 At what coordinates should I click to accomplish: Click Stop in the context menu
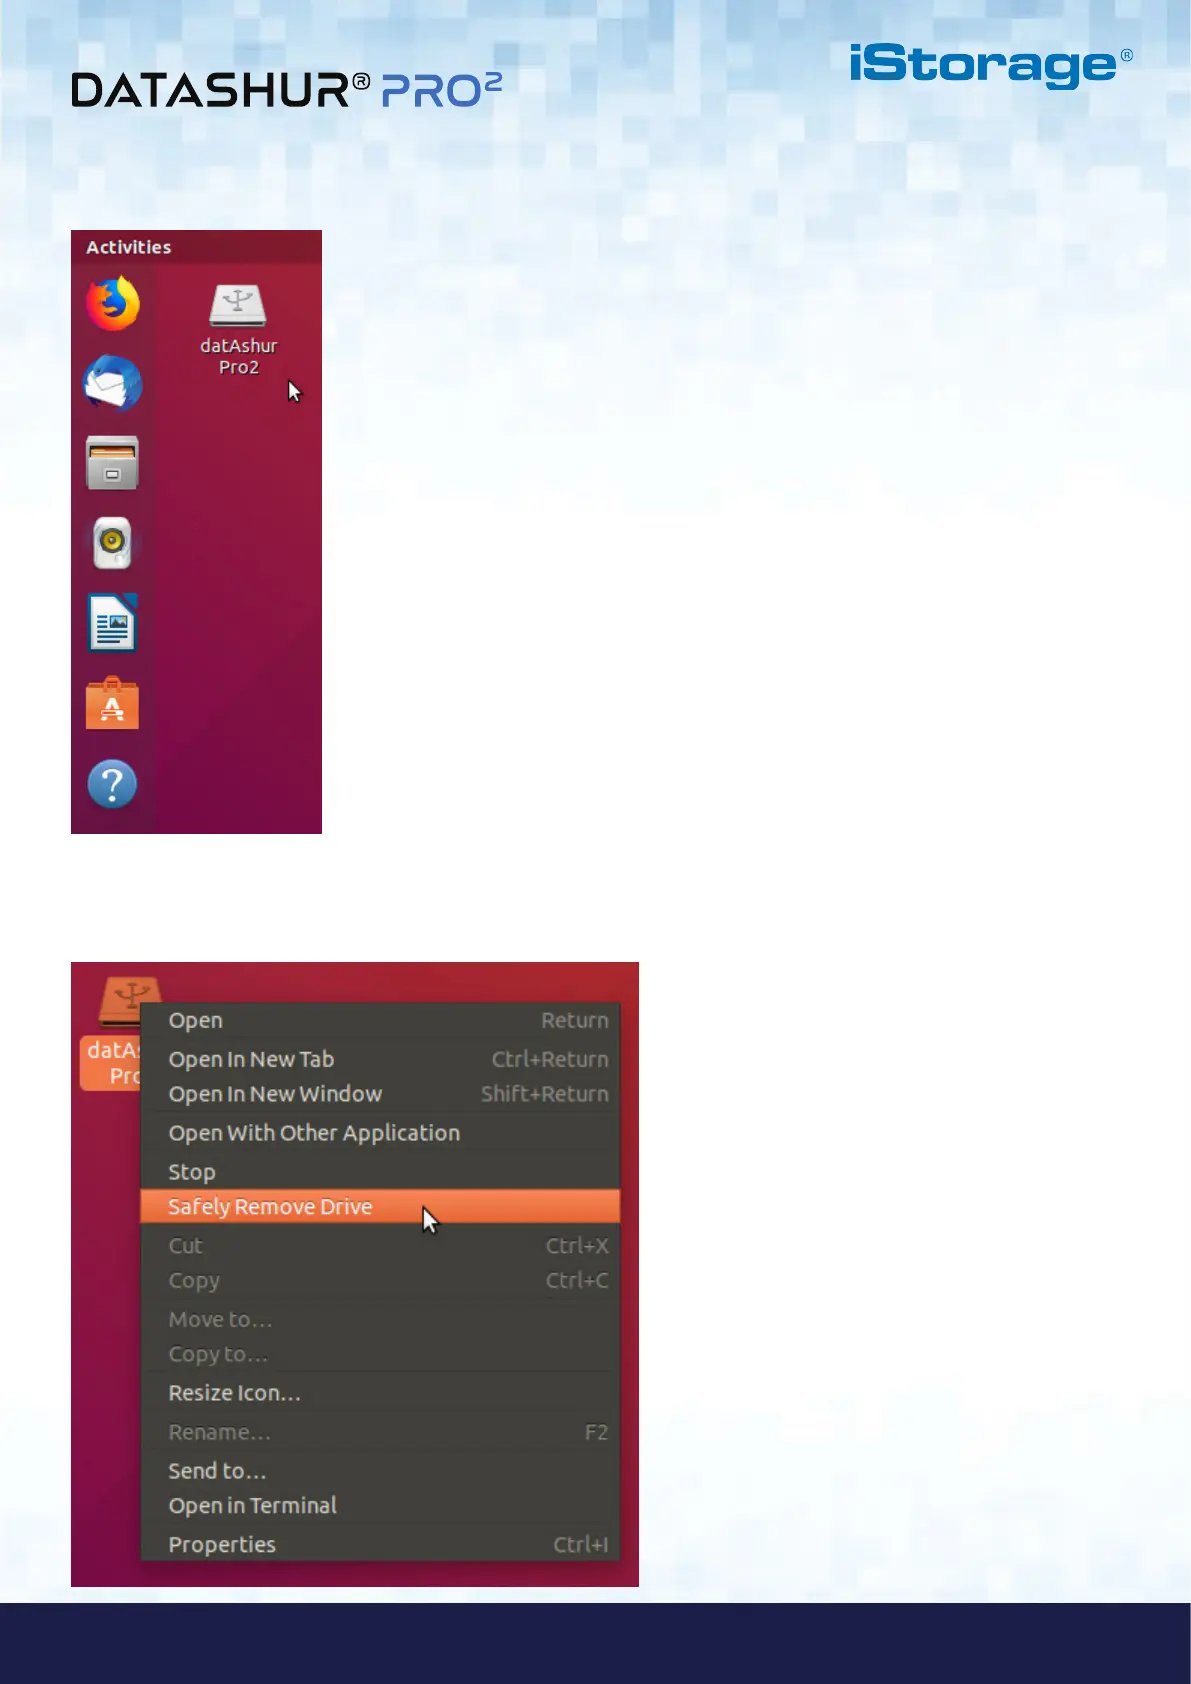point(380,1172)
